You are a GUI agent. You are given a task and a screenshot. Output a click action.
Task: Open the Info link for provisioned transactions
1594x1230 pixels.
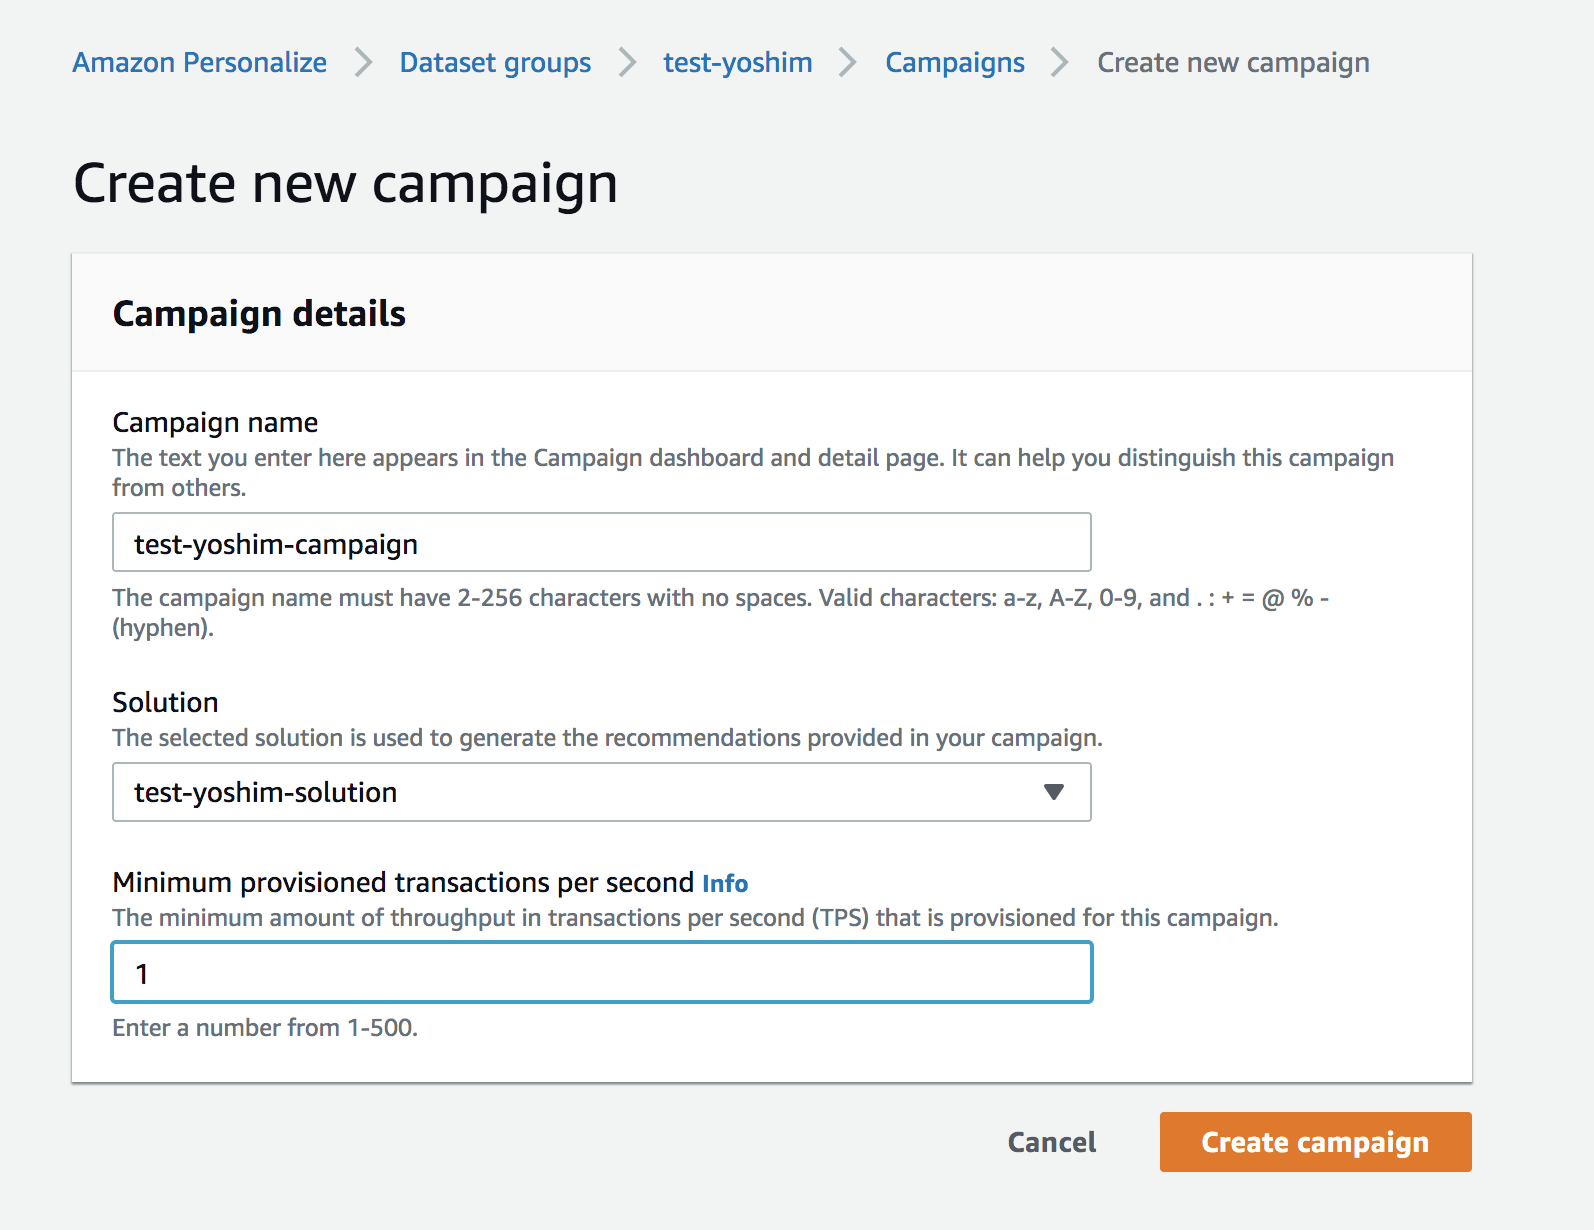coord(724,883)
